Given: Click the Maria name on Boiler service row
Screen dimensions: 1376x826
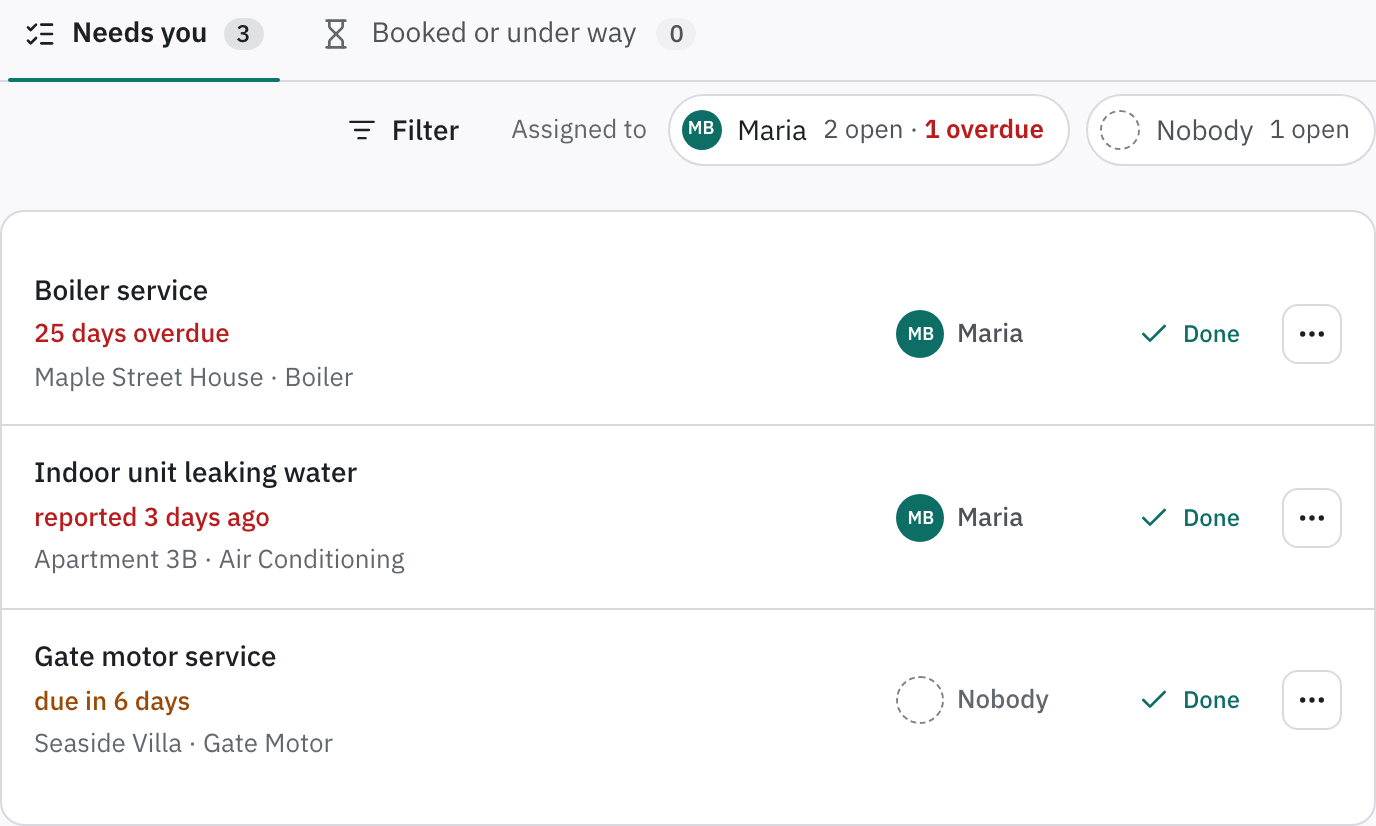Looking at the screenshot, I should pyautogui.click(x=990, y=334).
